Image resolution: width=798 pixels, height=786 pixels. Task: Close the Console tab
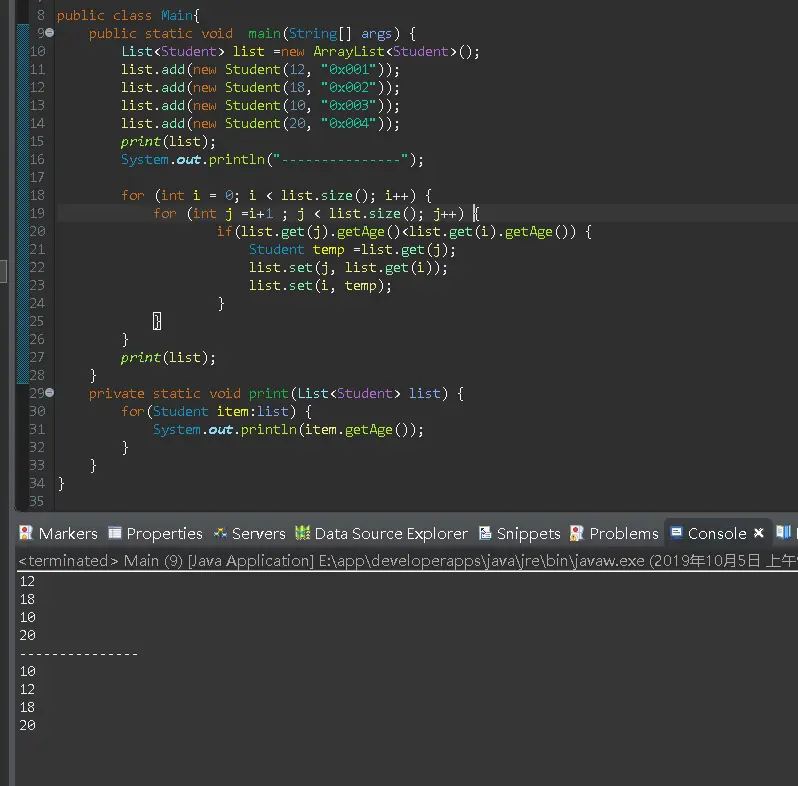pyautogui.click(x=759, y=533)
